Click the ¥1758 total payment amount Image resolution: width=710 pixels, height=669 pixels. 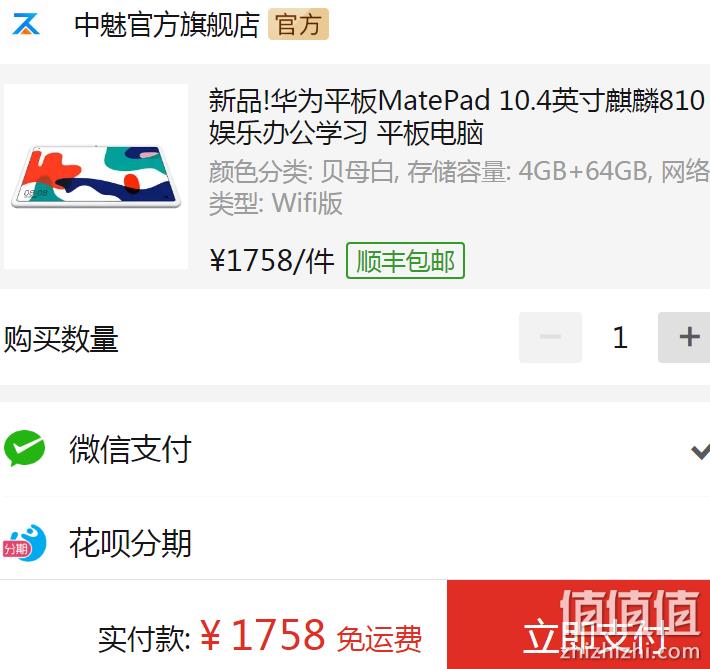click(x=262, y=635)
